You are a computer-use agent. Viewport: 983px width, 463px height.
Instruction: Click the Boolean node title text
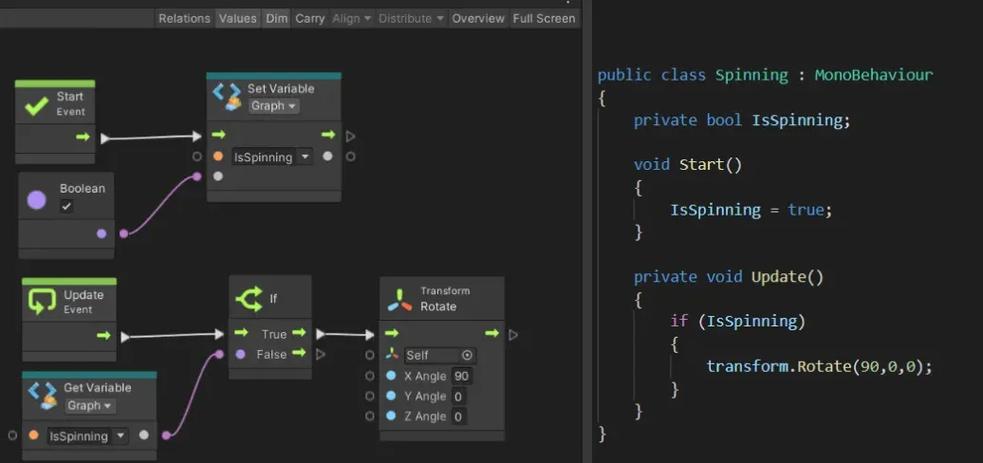(82, 188)
